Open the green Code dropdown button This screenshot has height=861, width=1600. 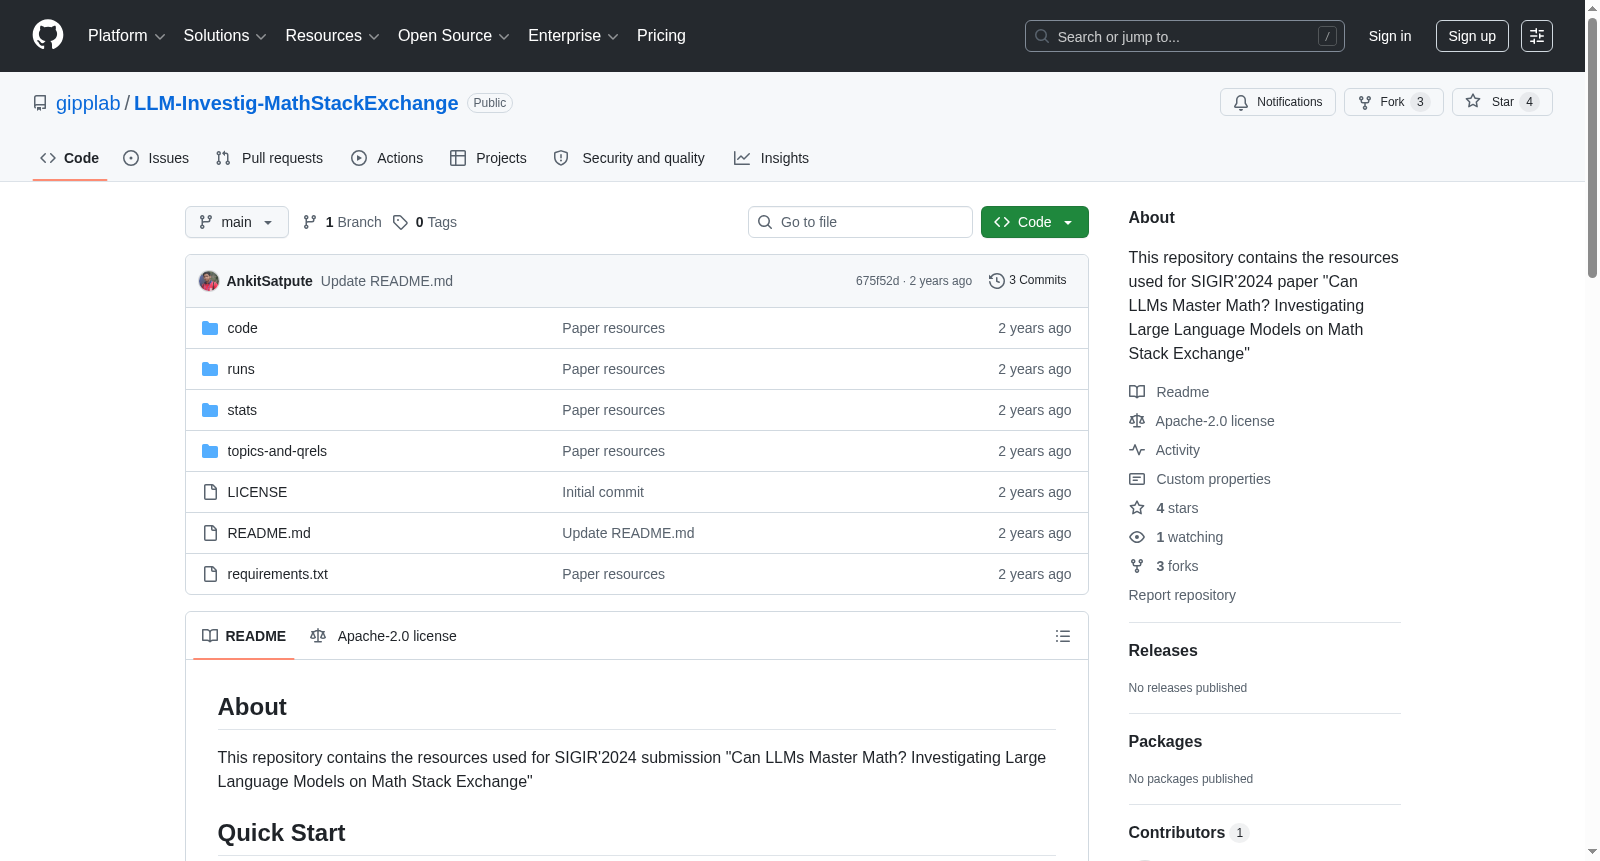pos(1035,222)
